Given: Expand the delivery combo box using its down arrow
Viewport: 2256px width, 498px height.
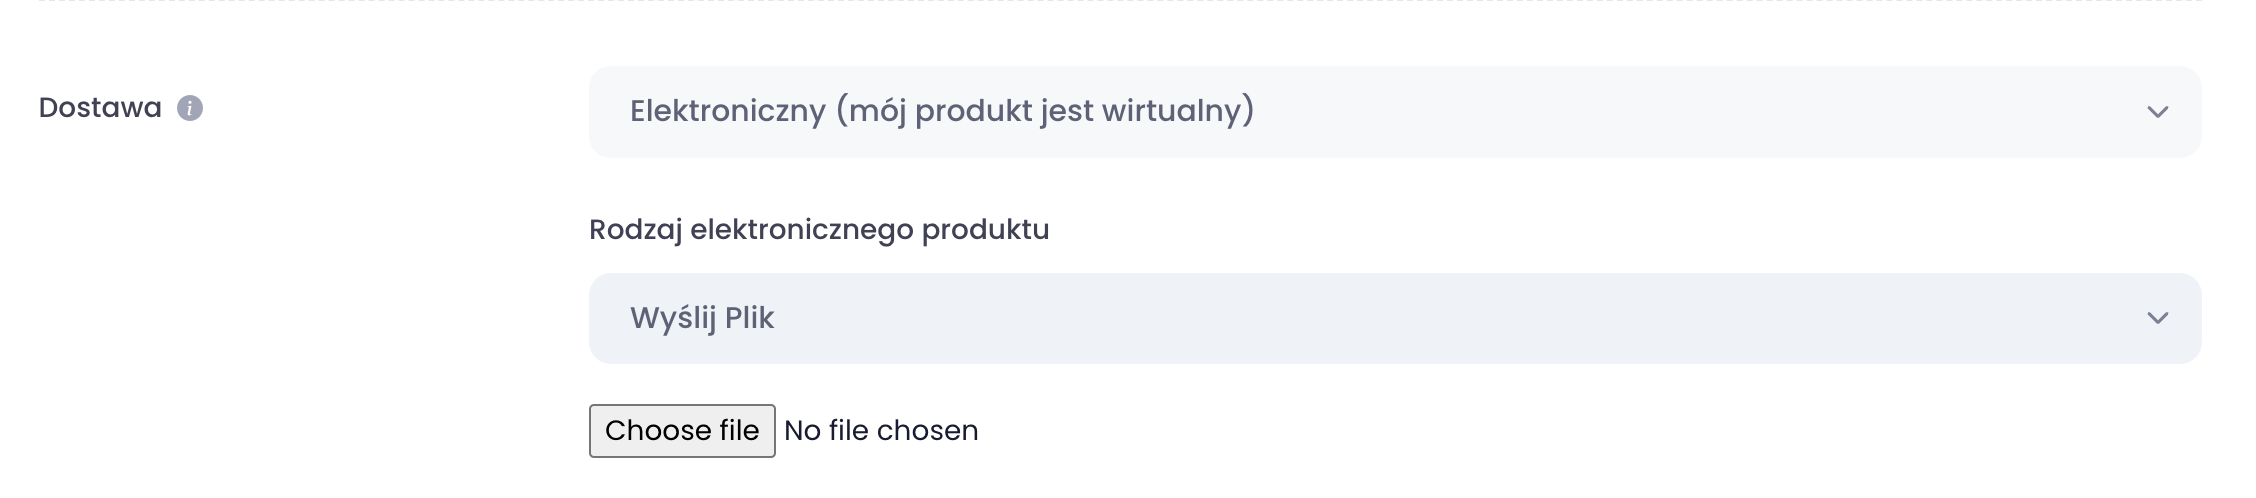Looking at the screenshot, I should 2157,112.
